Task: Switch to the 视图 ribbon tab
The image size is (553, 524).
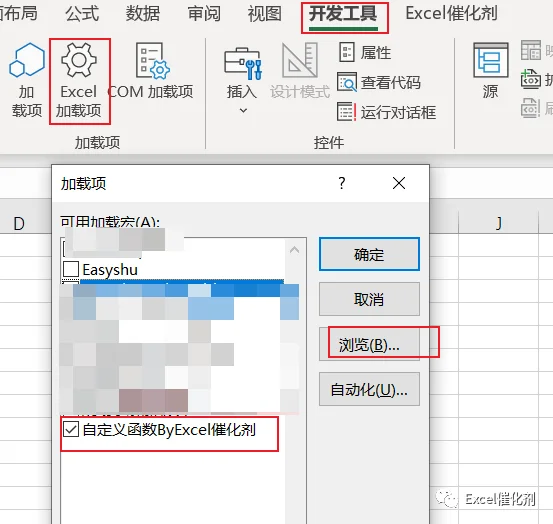Action: point(265,13)
